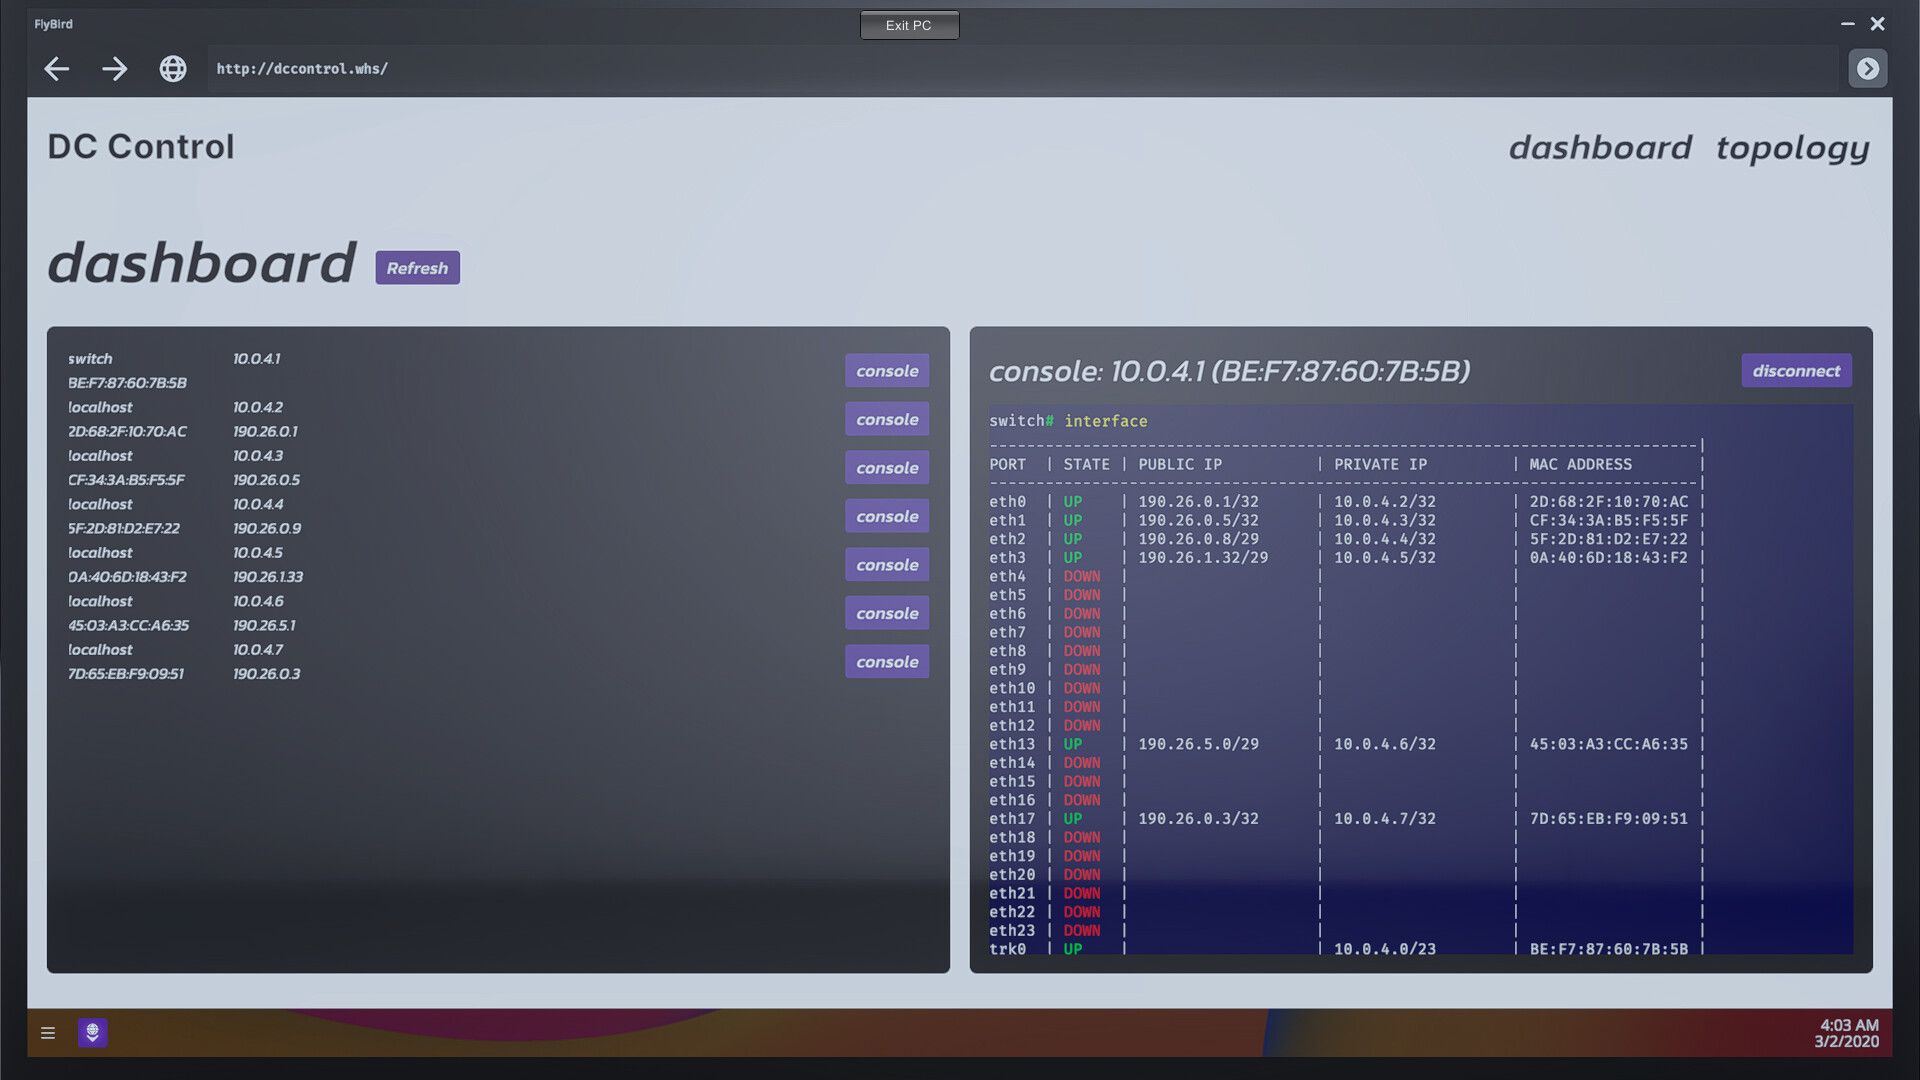Open console for host 10.0.4.5
The width and height of the screenshot is (1920, 1080).
point(886,564)
